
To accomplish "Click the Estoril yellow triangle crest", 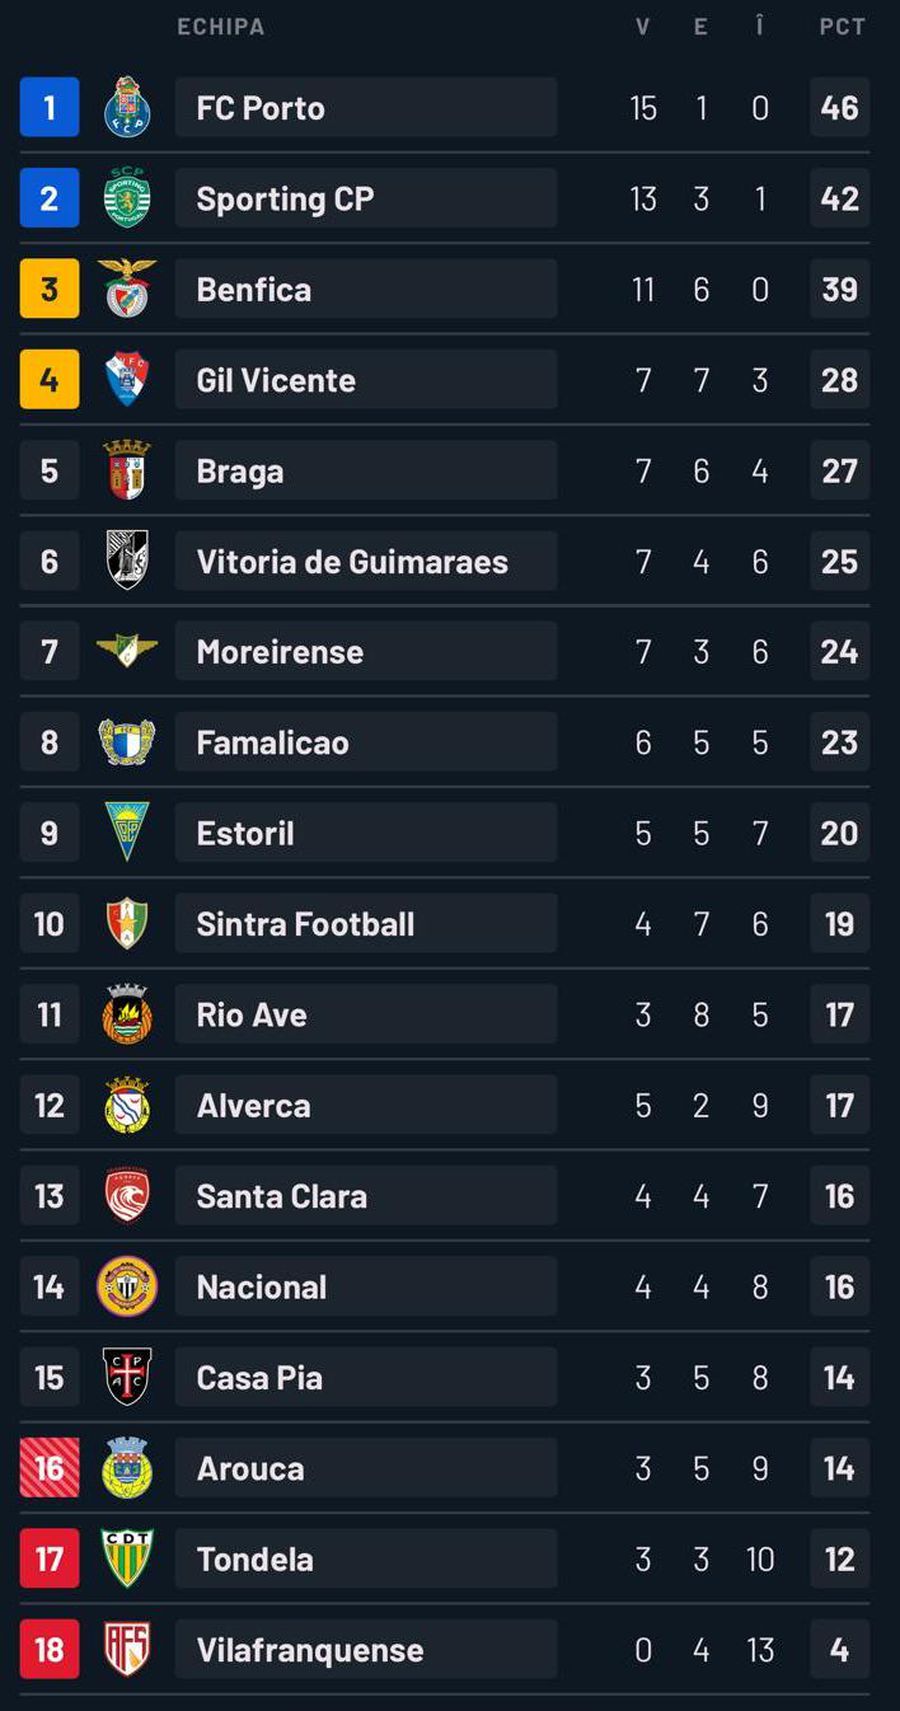I will (x=127, y=832).
